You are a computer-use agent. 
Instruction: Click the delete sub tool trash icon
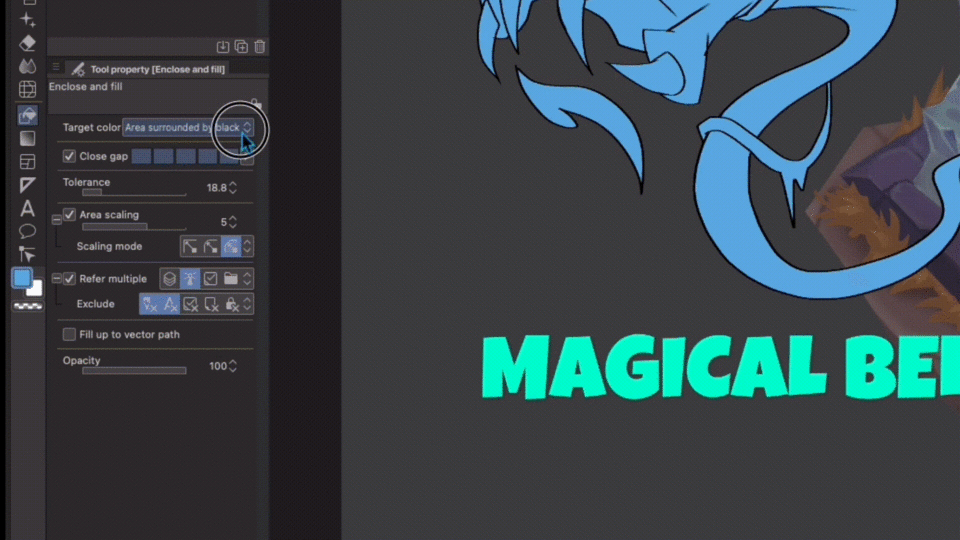pos(260,47)
